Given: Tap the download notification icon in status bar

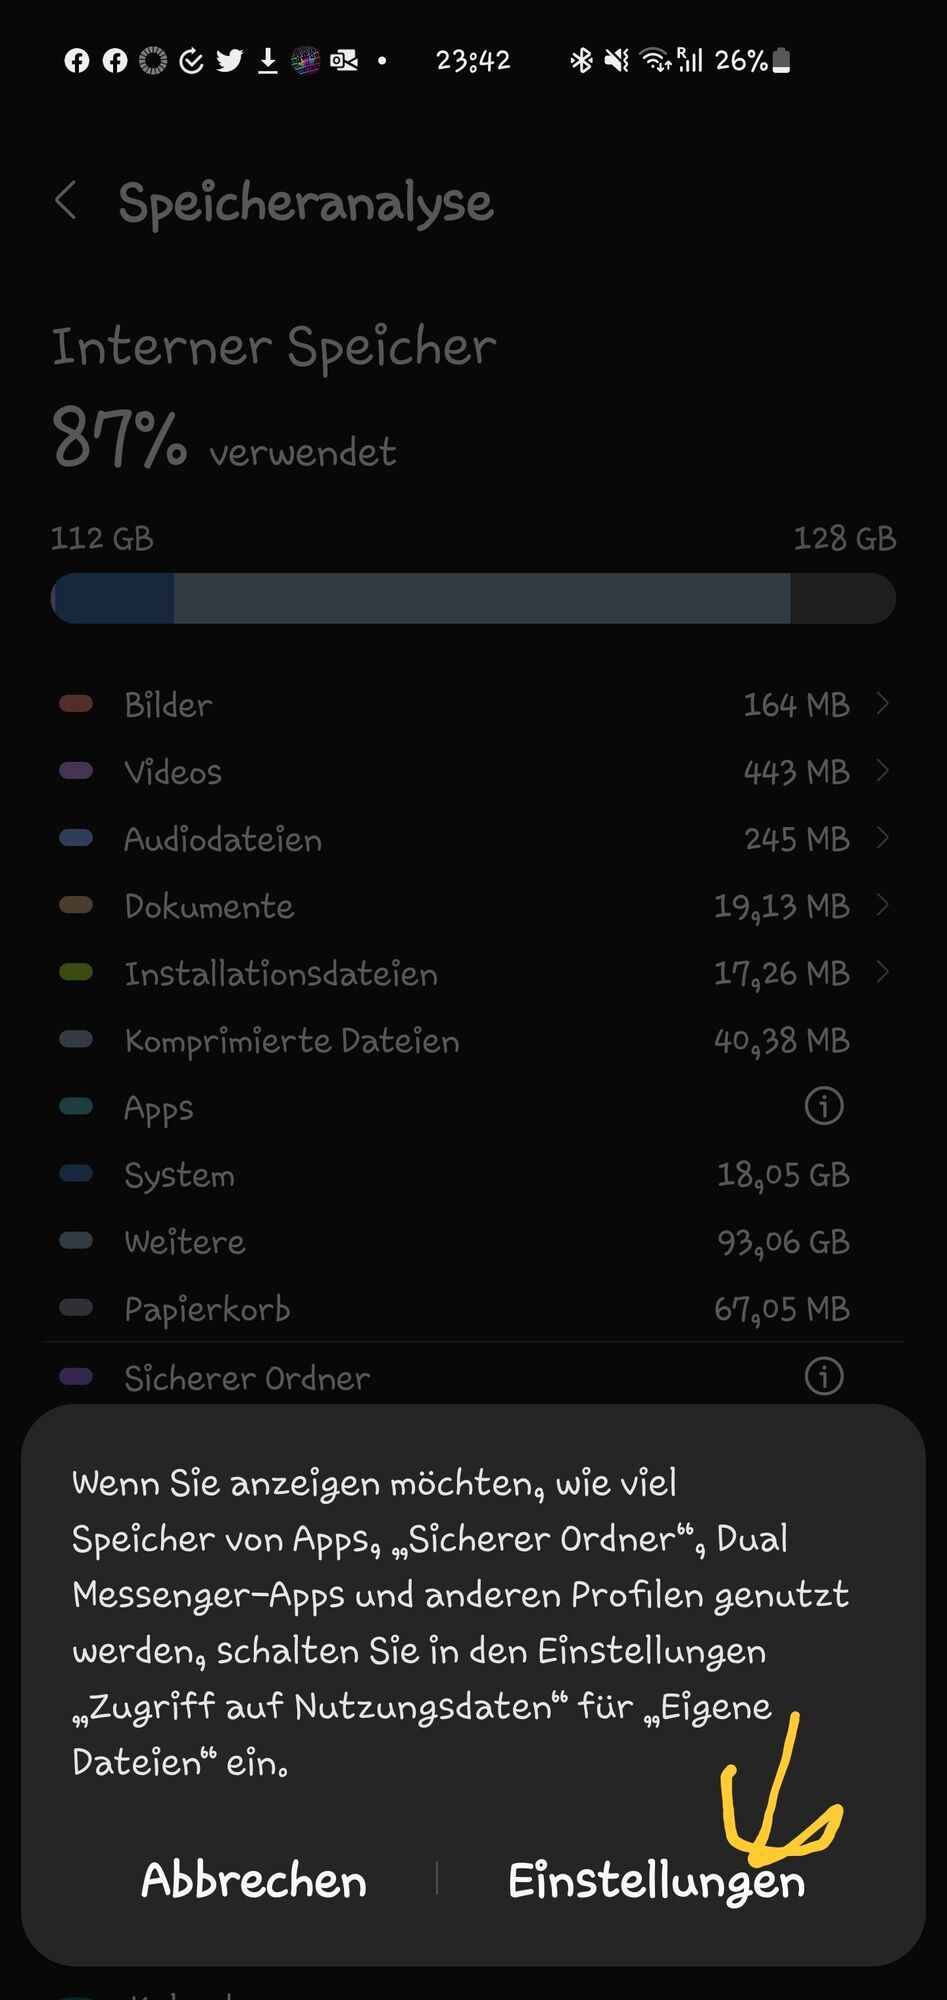Looking at the screenshot, I should (x=267, y=61).
